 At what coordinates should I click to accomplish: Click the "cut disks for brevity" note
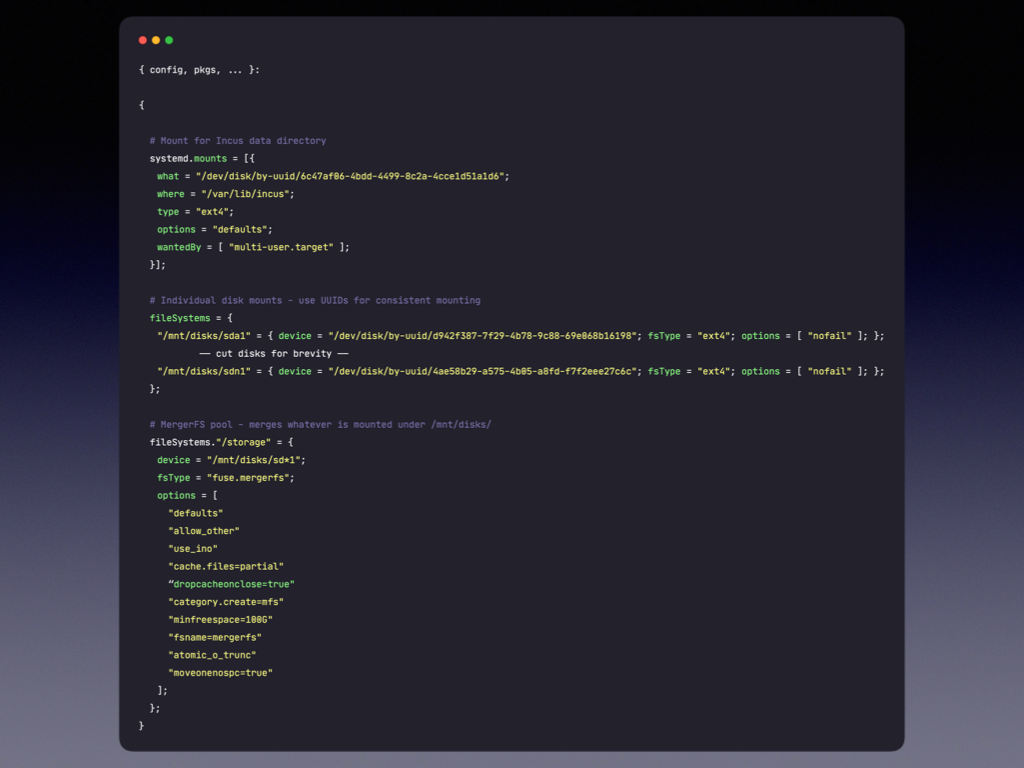pyautogui.click(x=274, y=353)
